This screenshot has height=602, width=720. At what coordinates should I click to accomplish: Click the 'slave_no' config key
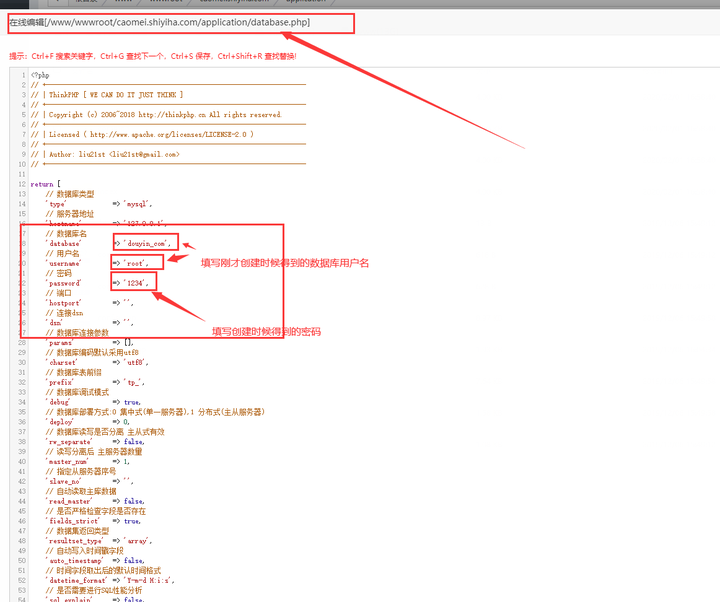click(63, 482)
